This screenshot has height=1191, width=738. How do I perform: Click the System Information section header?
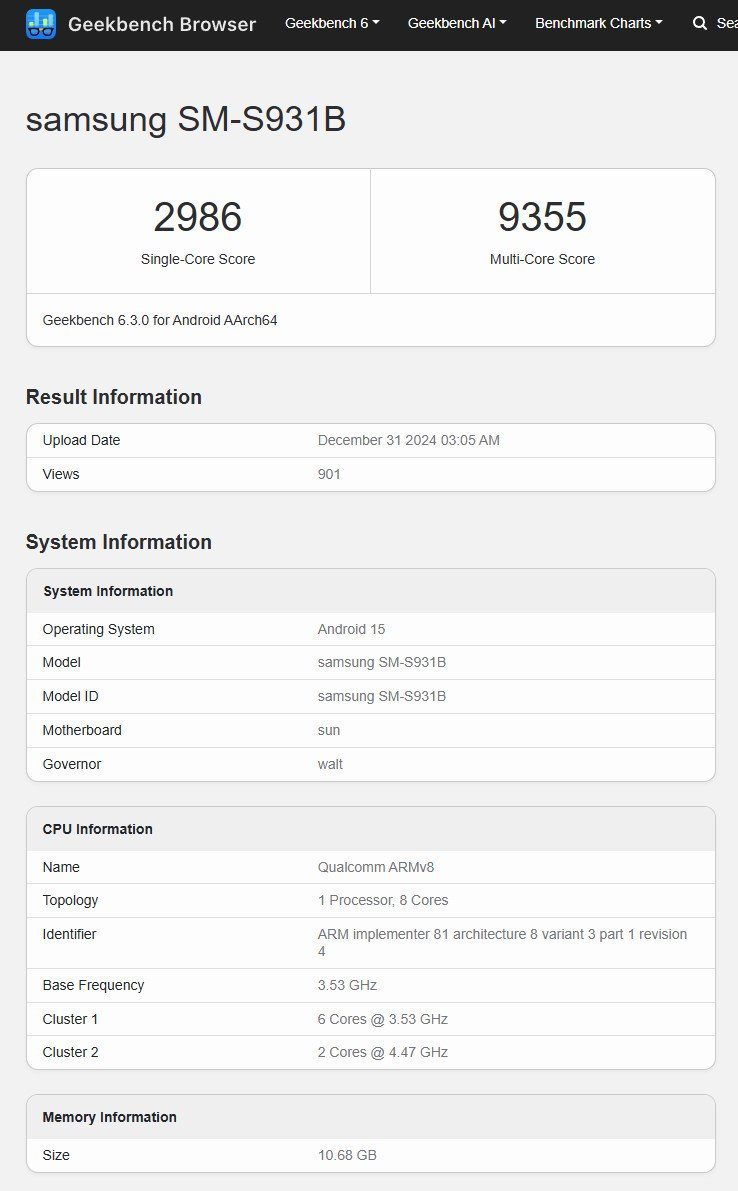[117, 542]
